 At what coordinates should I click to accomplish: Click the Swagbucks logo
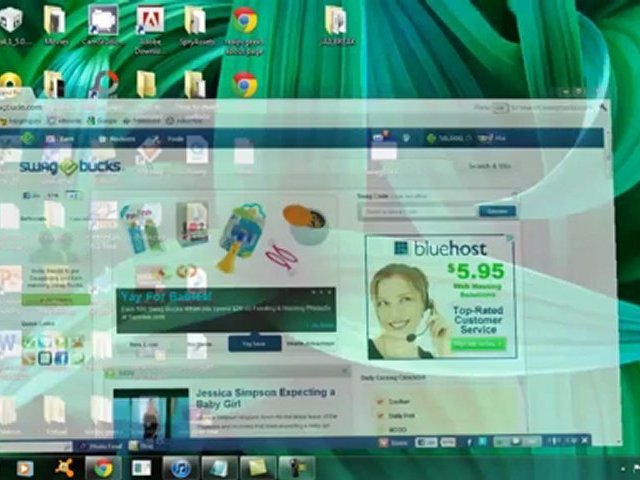70,166
